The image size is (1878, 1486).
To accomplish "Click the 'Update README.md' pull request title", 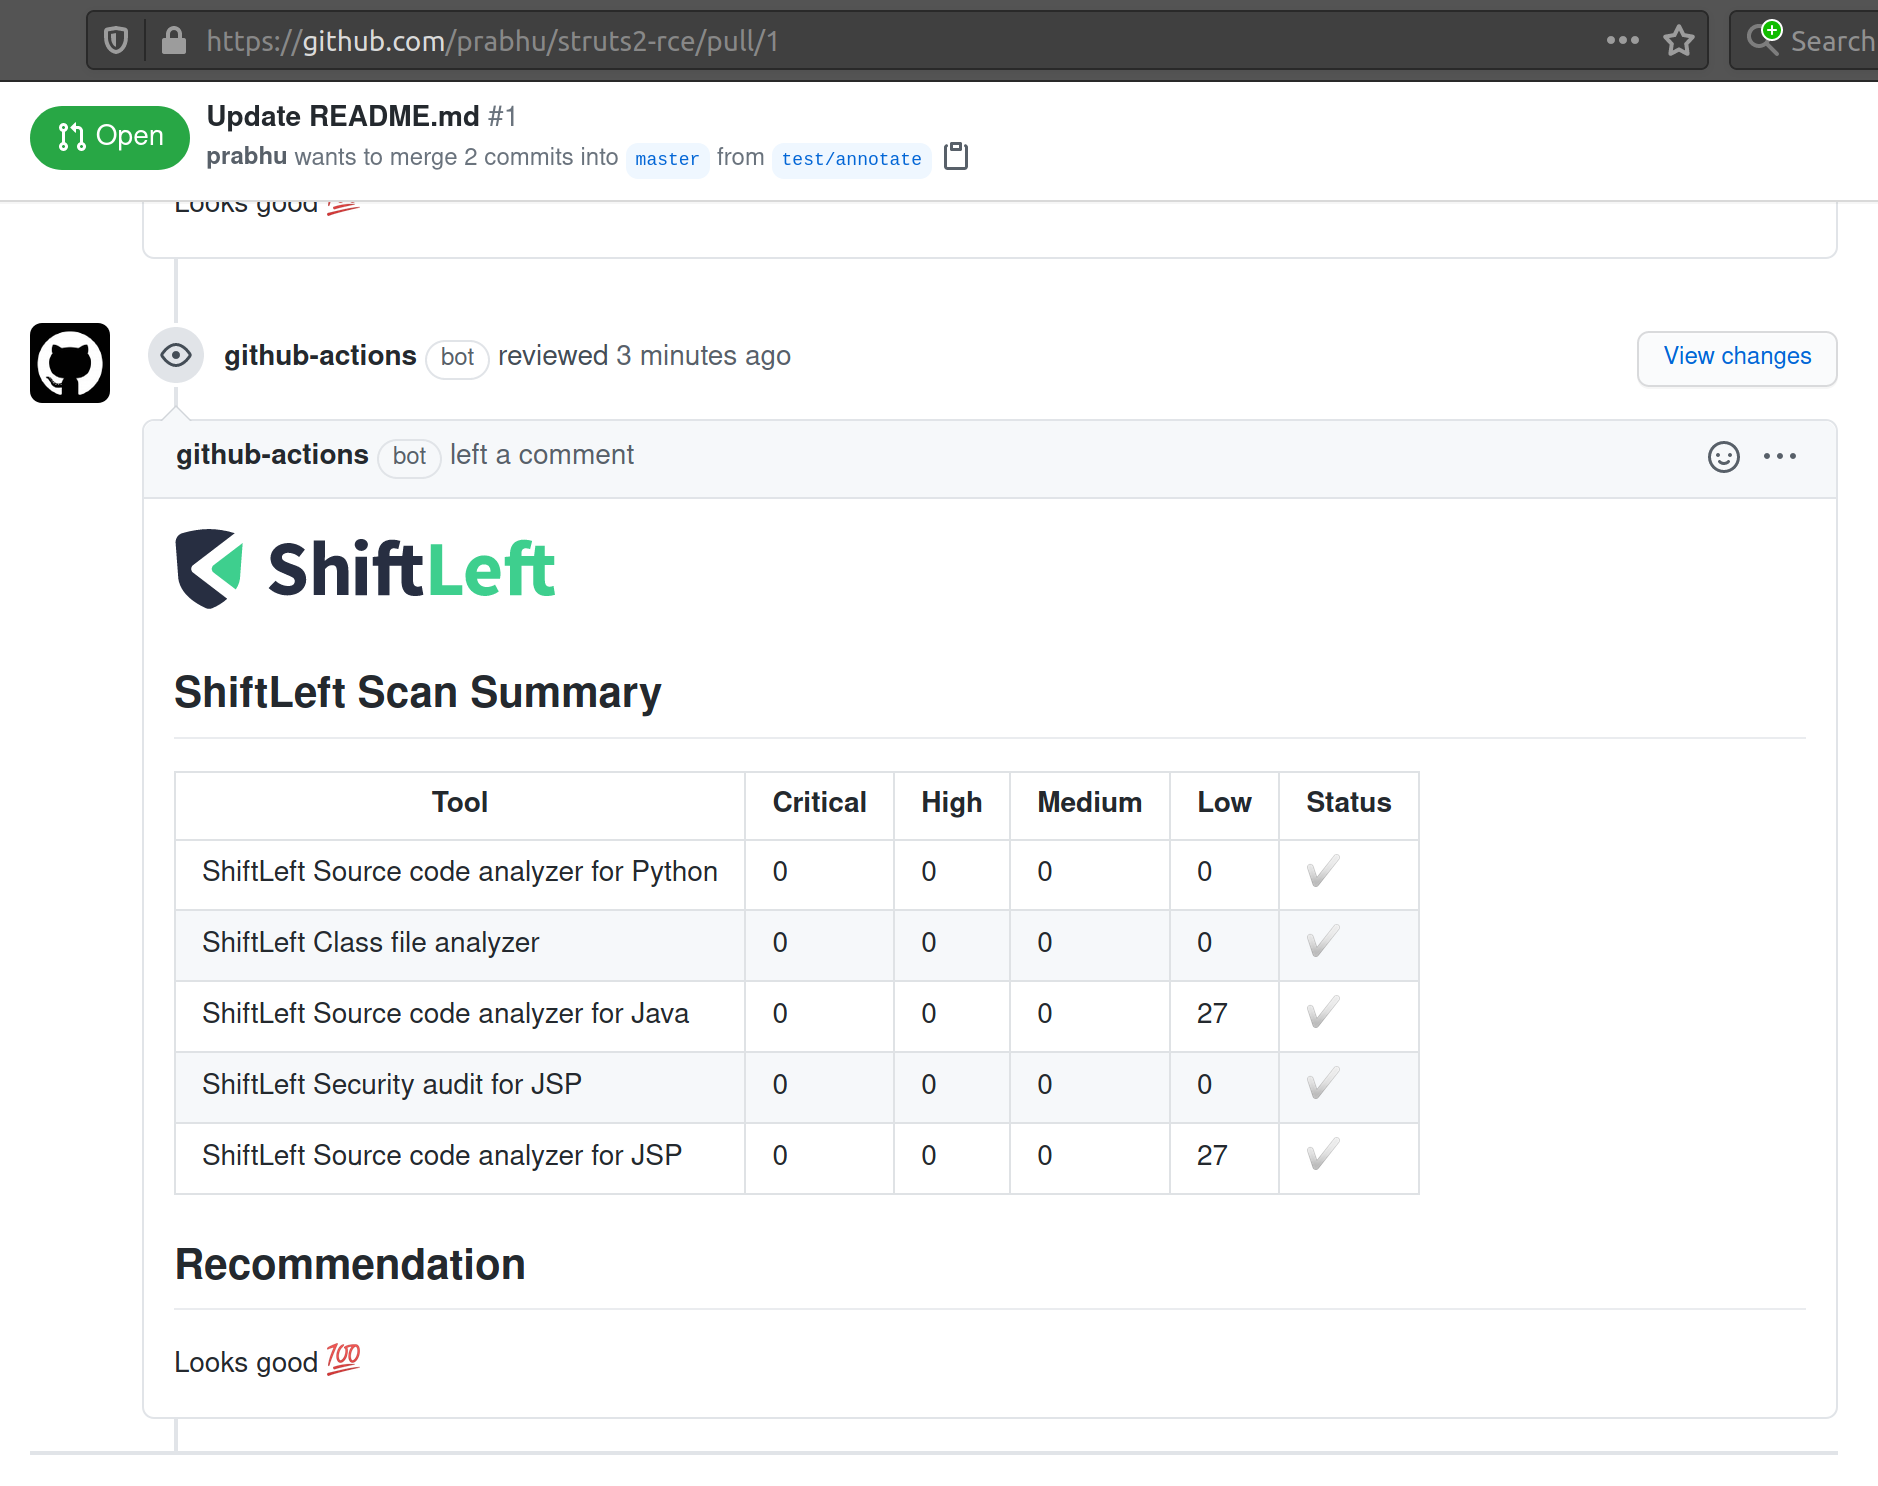I will [343, 117].
